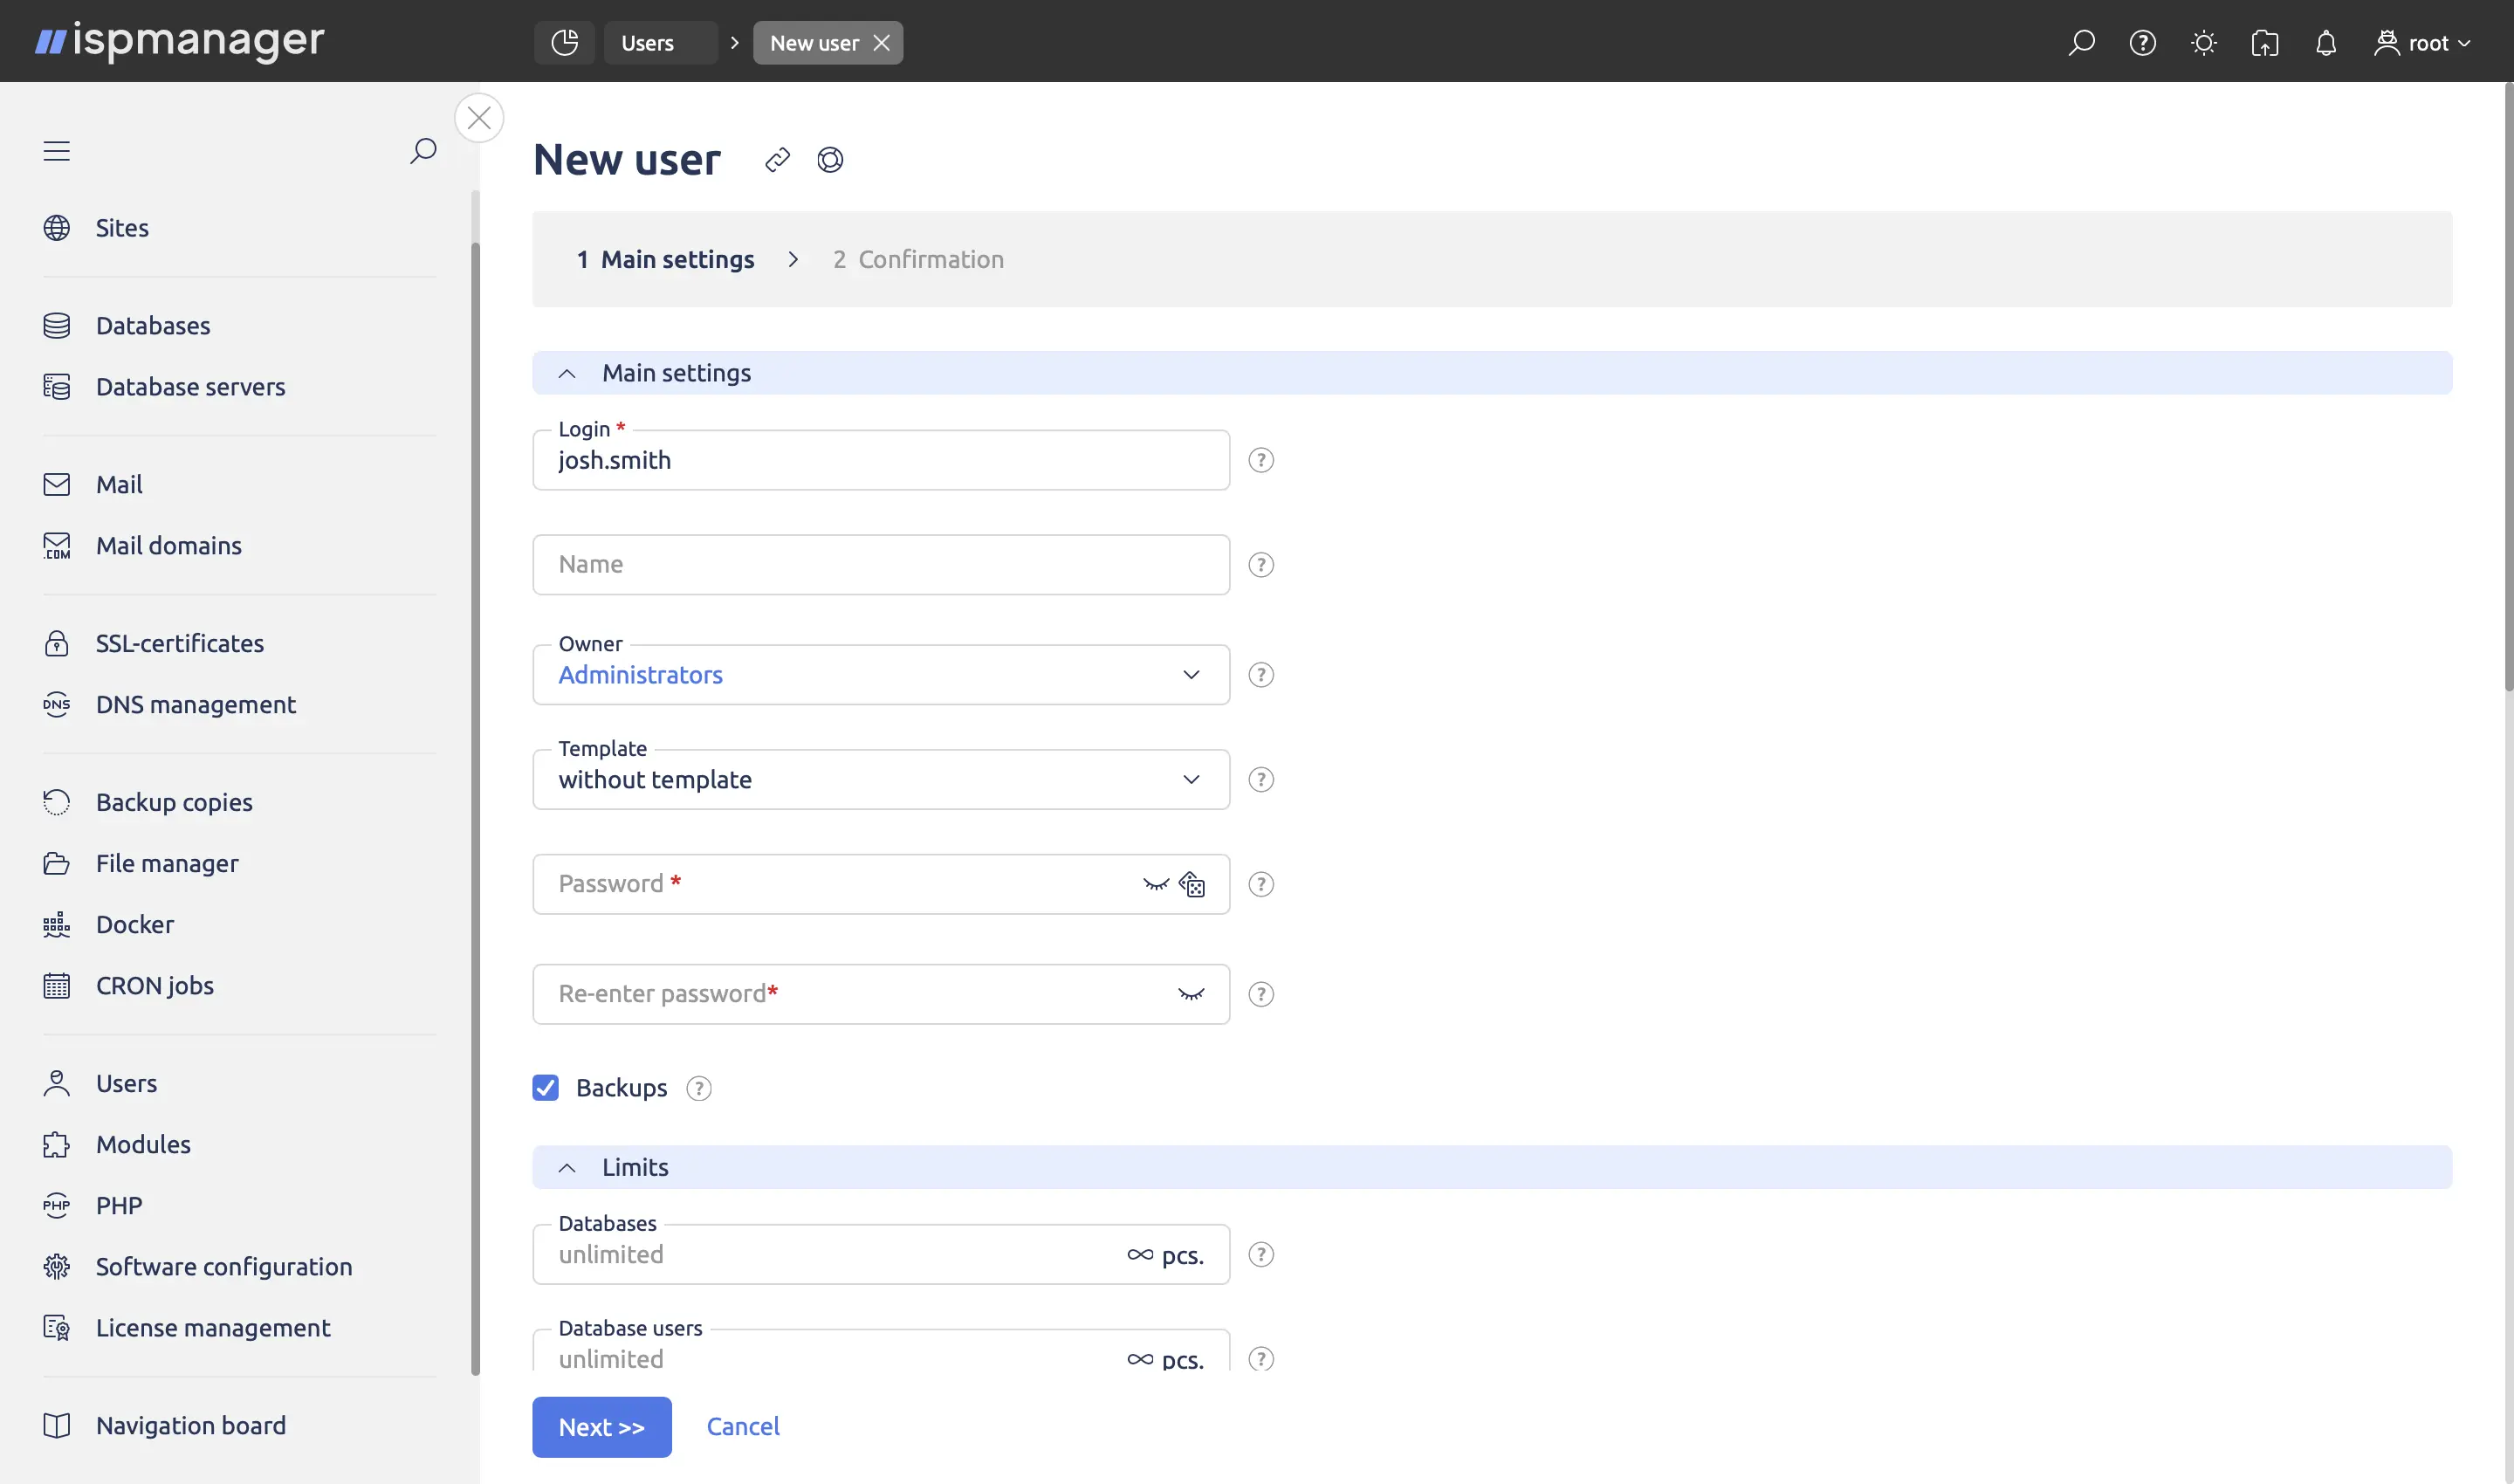Collapse the Main settings section
The height and width of the screenshot is (1484, 2514).
pyautogui.click(x=567, y=372)
